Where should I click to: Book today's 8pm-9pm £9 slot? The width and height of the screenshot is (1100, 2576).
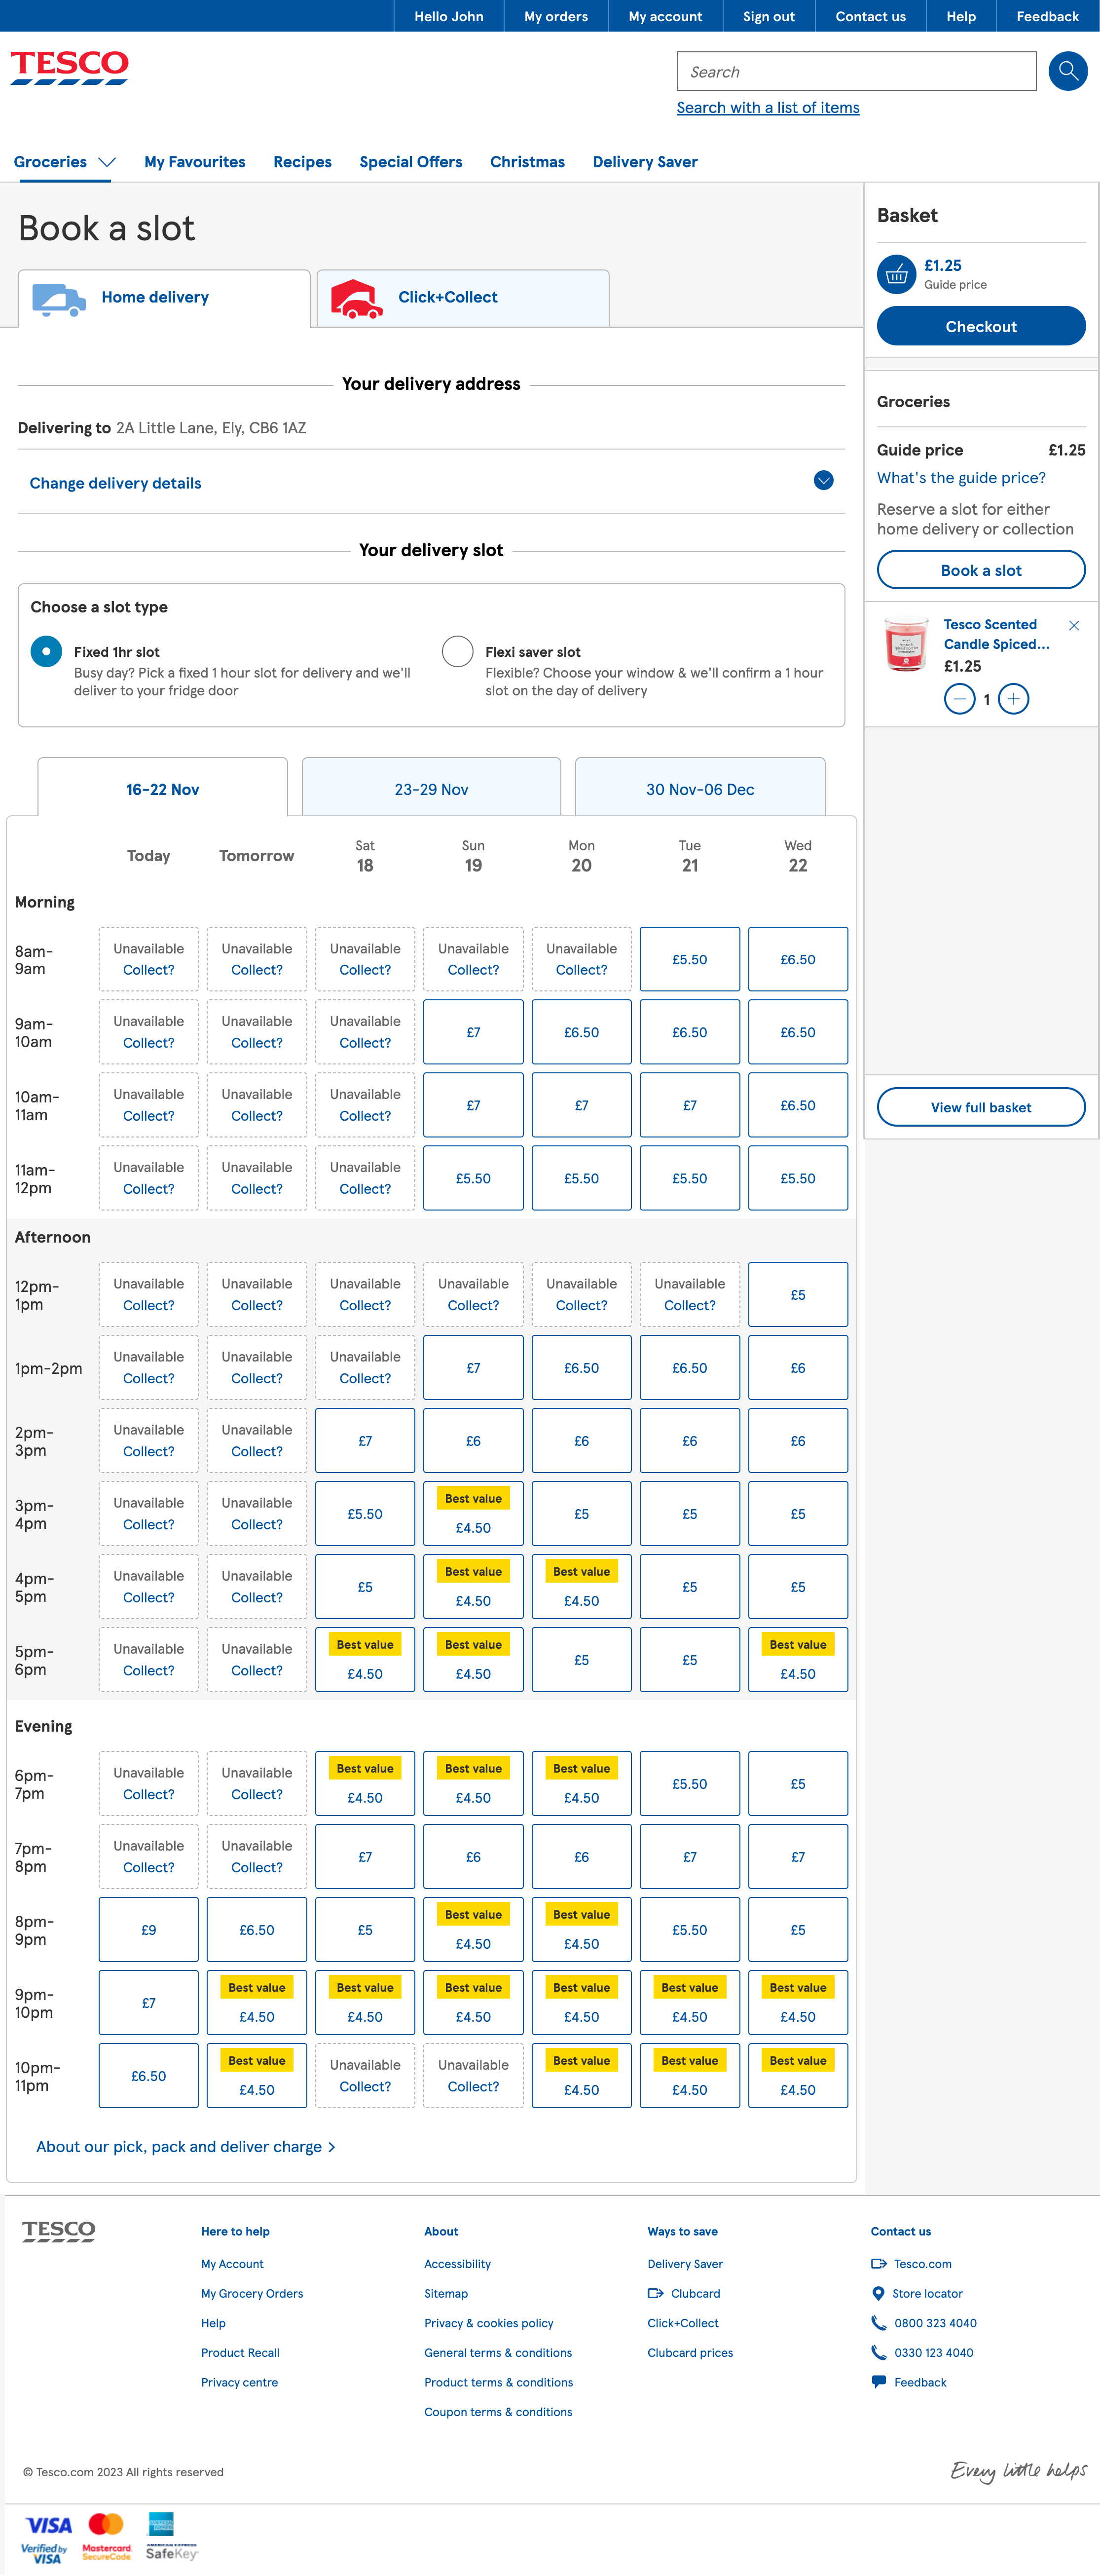point(148,1929)
